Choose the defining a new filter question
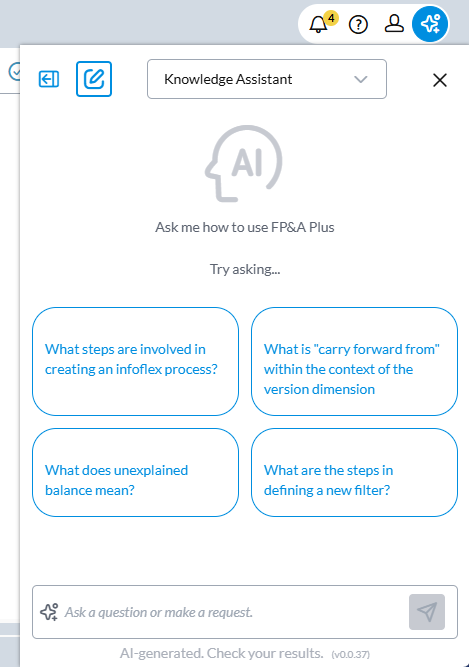 coord(354,472)
